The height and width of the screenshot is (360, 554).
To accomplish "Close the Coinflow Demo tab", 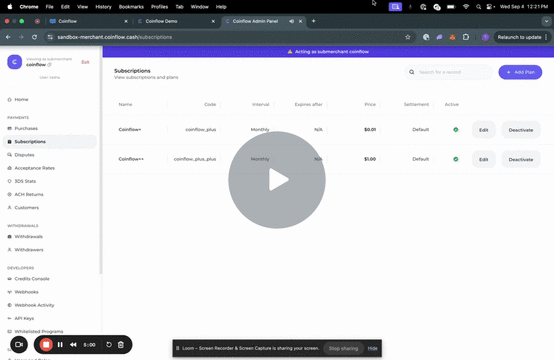I will click(213, 21).
